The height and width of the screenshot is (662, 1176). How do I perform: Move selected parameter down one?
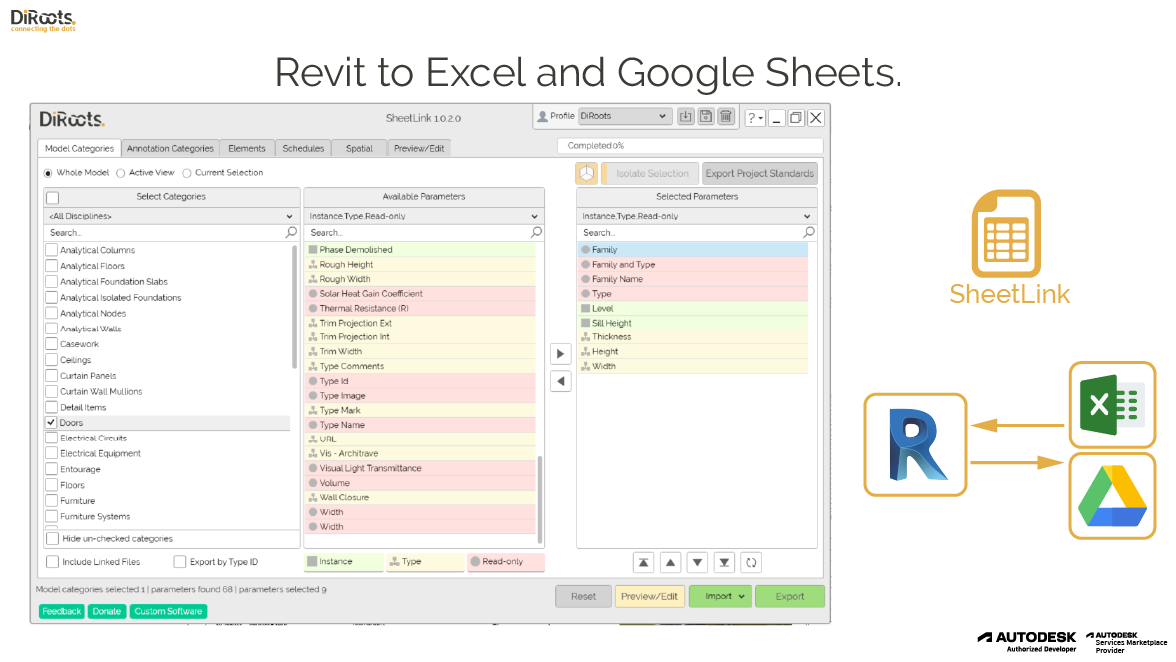[x=698, y=562]
